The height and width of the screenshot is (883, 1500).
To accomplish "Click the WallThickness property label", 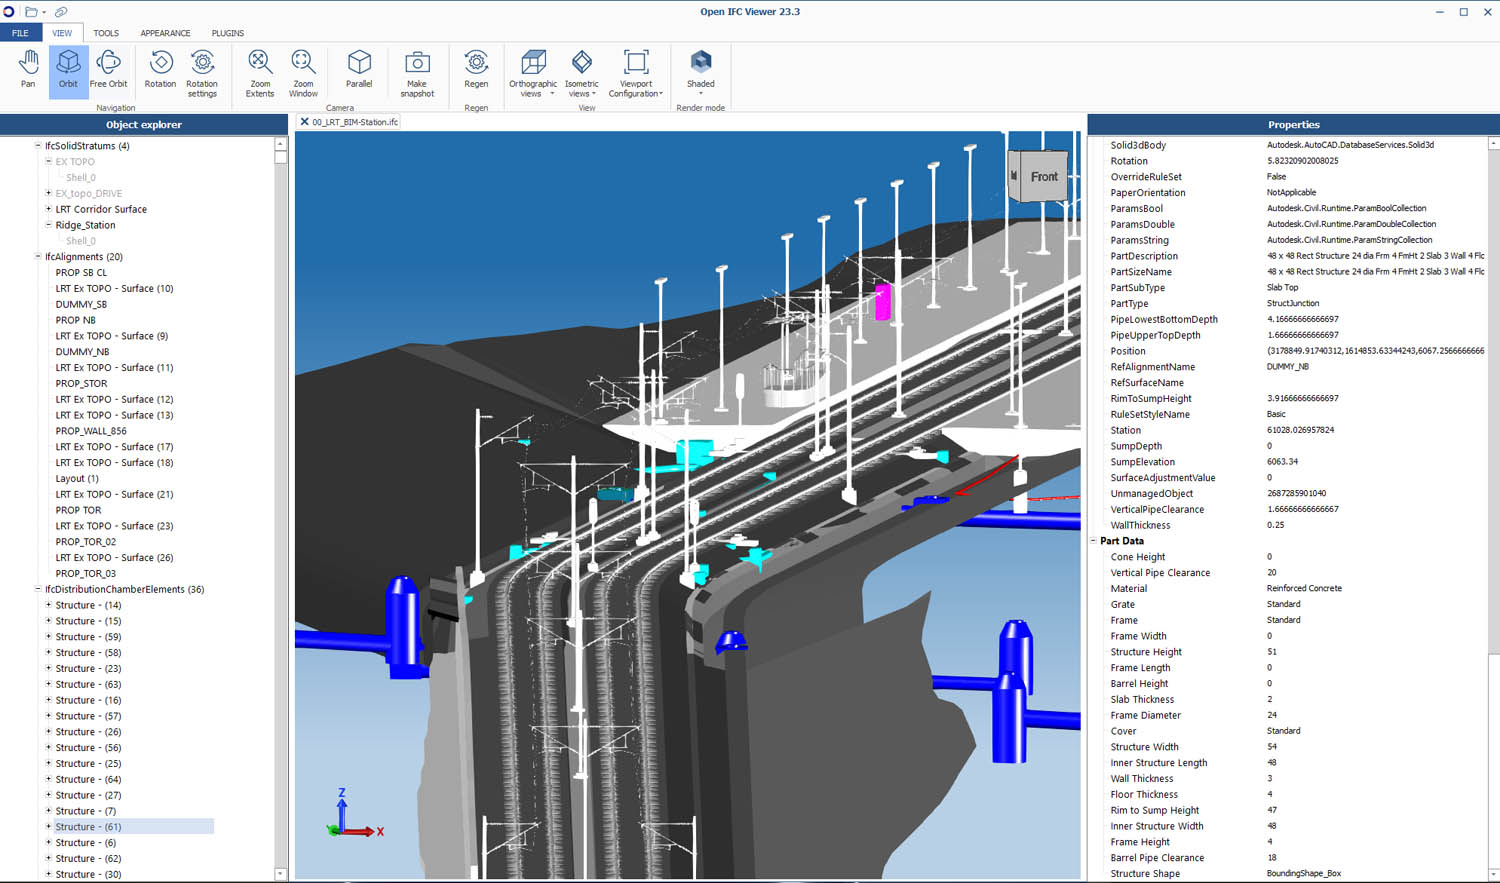I will coord(1140,526).
